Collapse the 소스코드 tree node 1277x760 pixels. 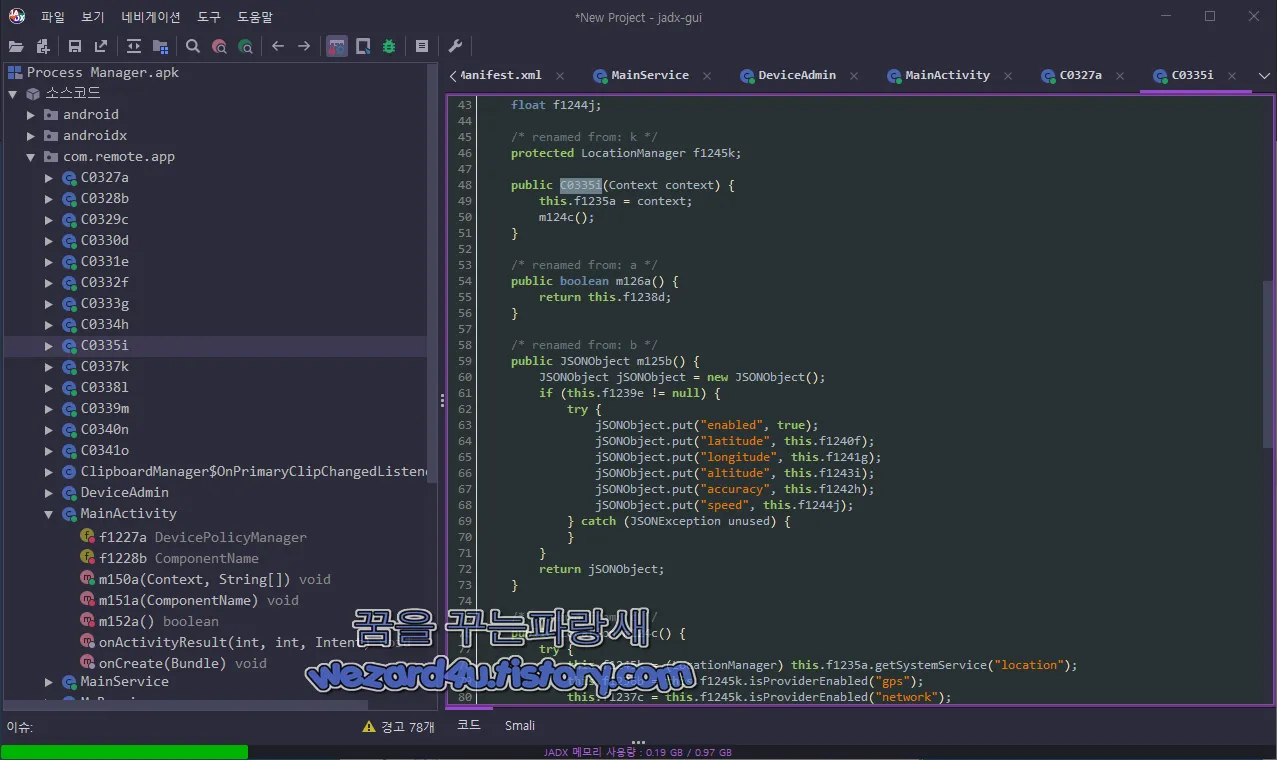pos(13,94)
